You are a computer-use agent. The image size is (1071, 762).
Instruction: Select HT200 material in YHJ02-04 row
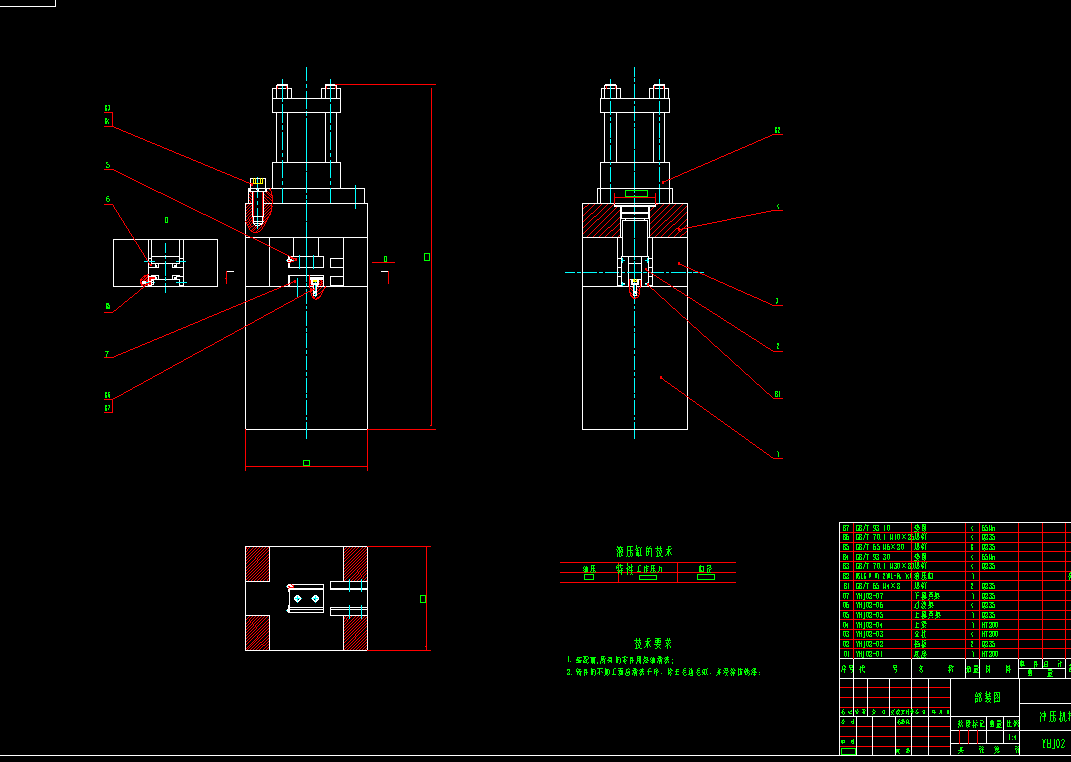989,625
